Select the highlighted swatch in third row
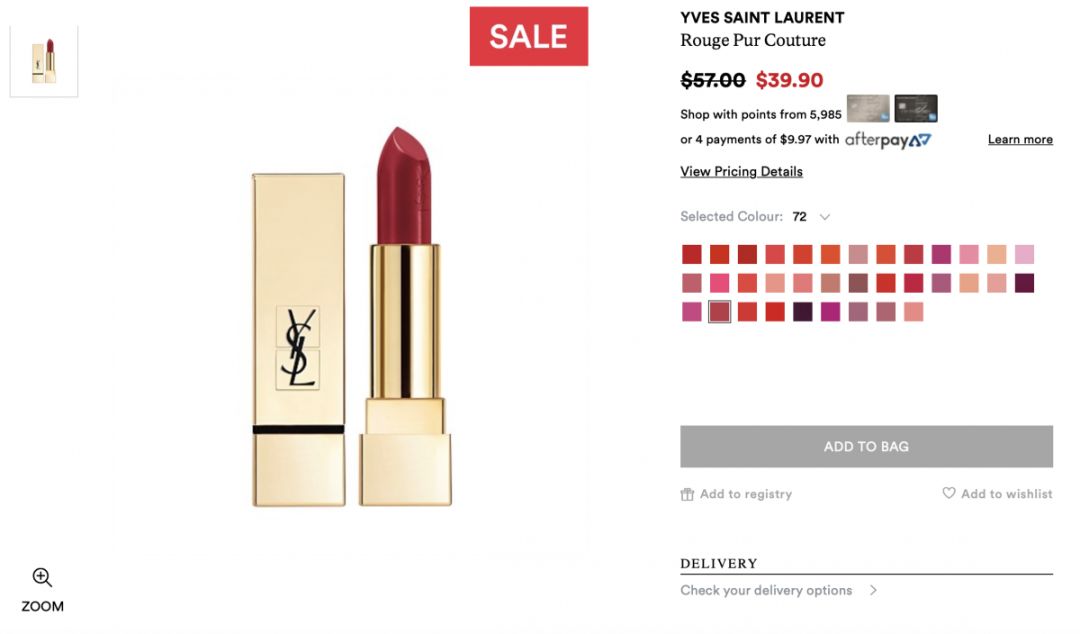 (x=720, y=312)
